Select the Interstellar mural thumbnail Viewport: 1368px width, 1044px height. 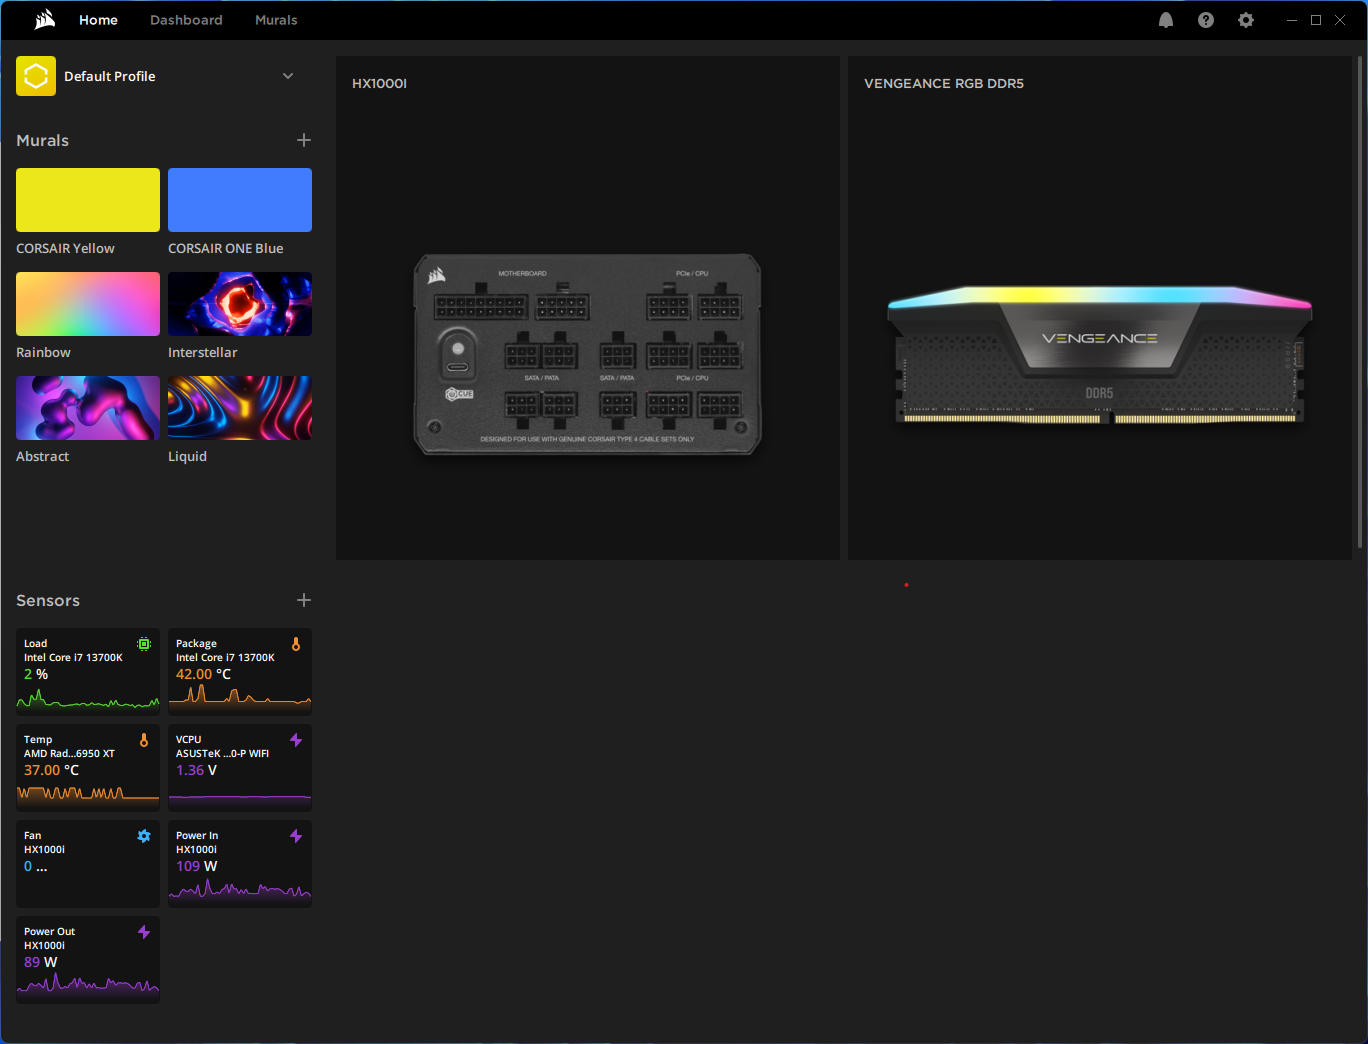[x=240, y=304]
